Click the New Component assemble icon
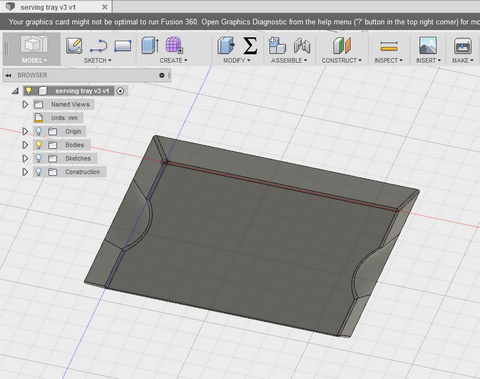Image resolution: width=480 pixels, height=379 pixels. [x=277, y=45]
